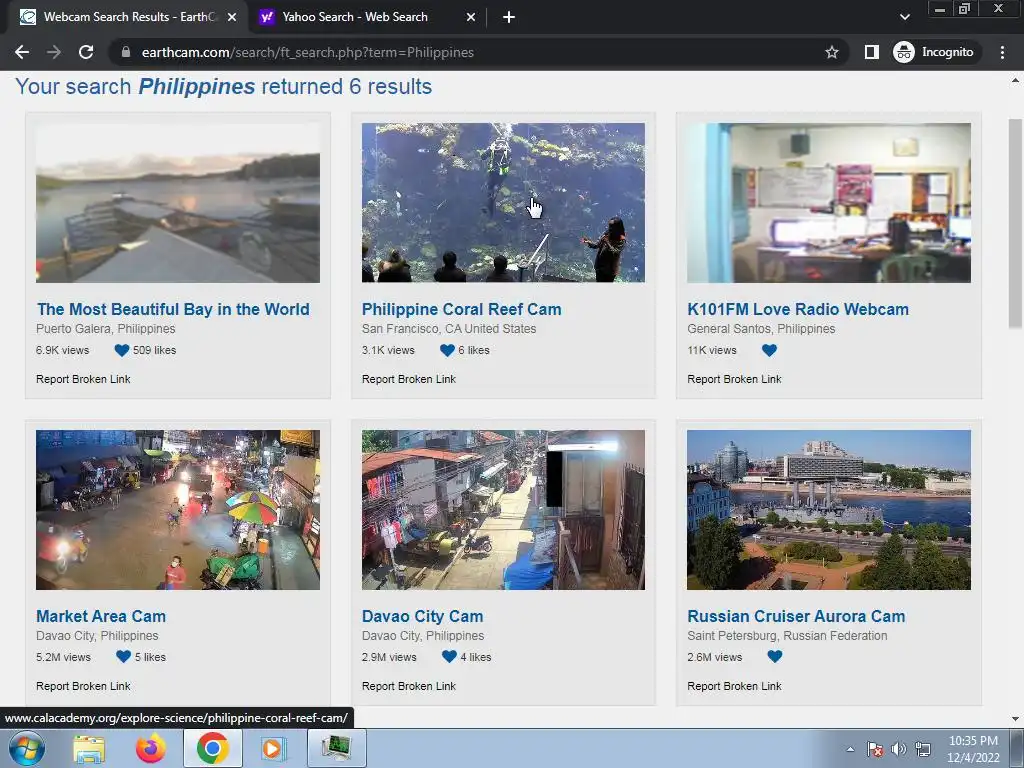Like the Davao City Cam heart icon
This screenshot has height=768, width=1024.
coord(449,656)
